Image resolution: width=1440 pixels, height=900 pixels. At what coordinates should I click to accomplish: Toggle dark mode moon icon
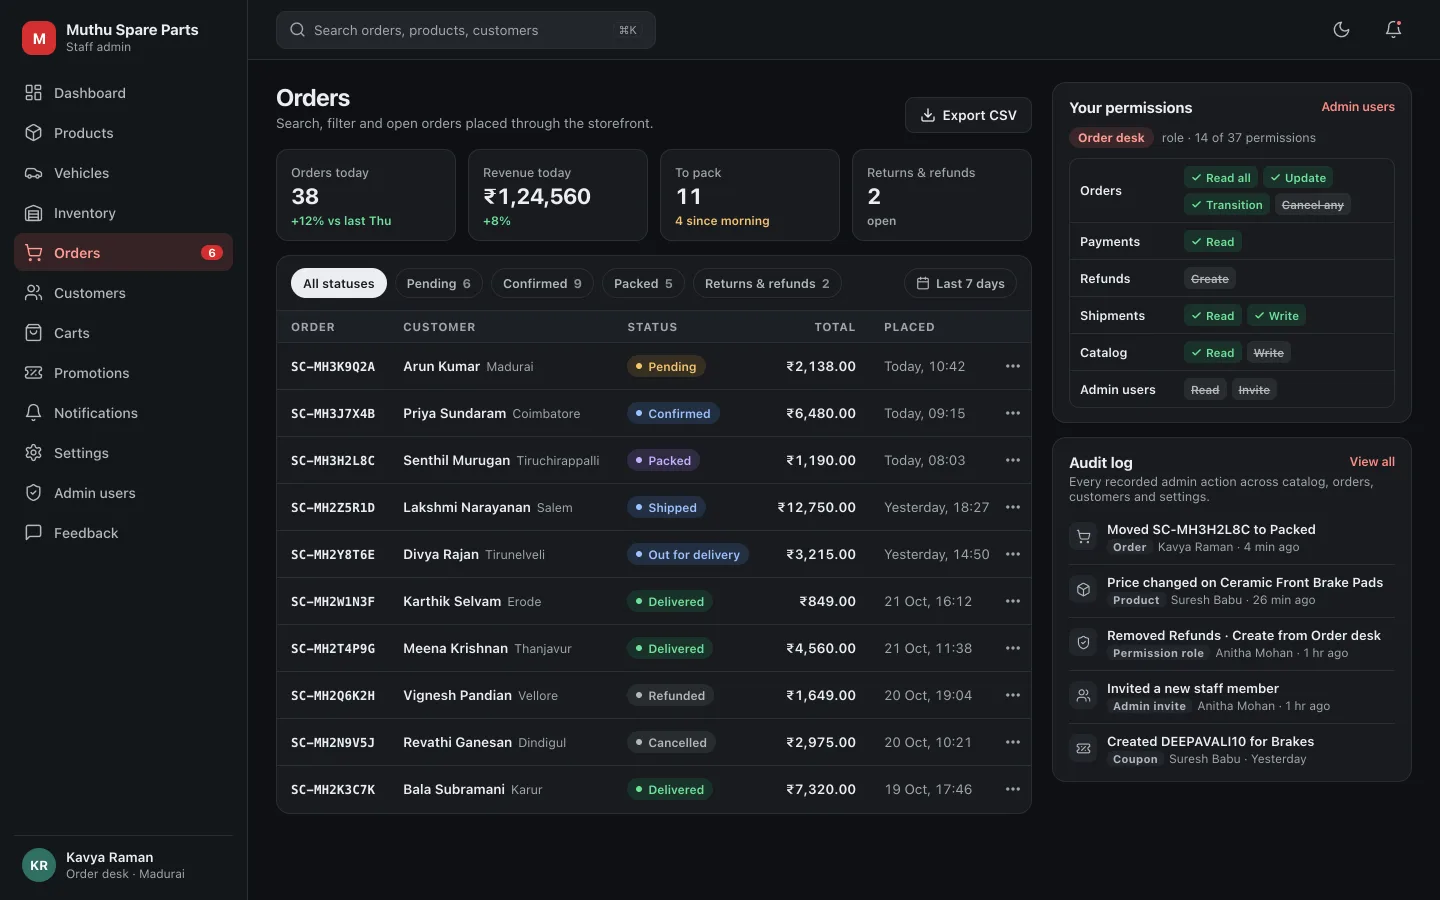point(1342,30)
